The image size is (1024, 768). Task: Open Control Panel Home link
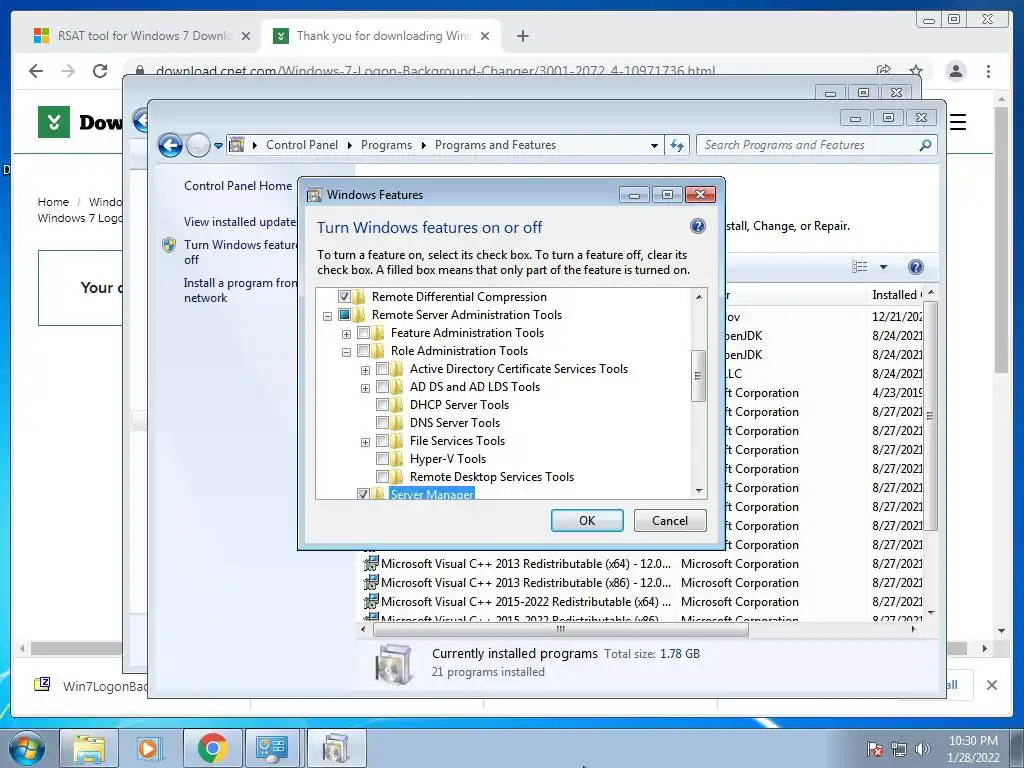coord(238,185)
